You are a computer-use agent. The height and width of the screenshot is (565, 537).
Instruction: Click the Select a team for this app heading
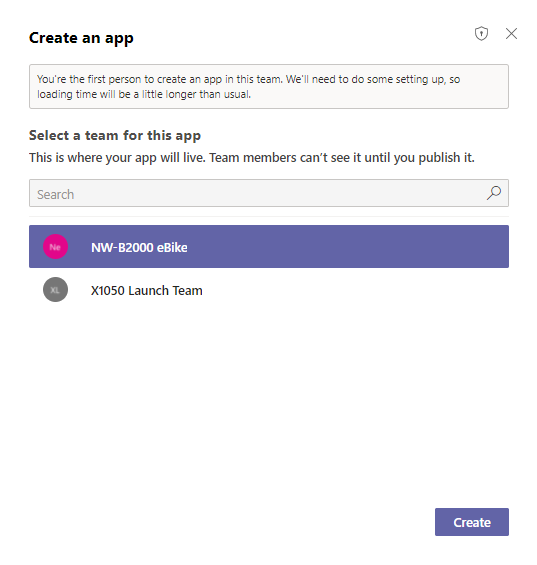[x=115, y=136]
